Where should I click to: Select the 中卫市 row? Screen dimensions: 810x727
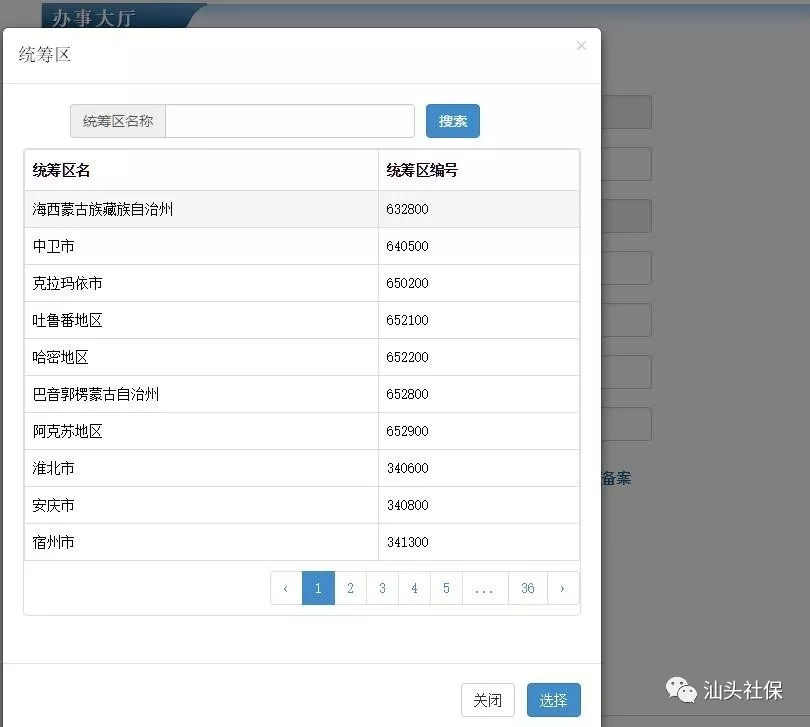pos(302,246)
